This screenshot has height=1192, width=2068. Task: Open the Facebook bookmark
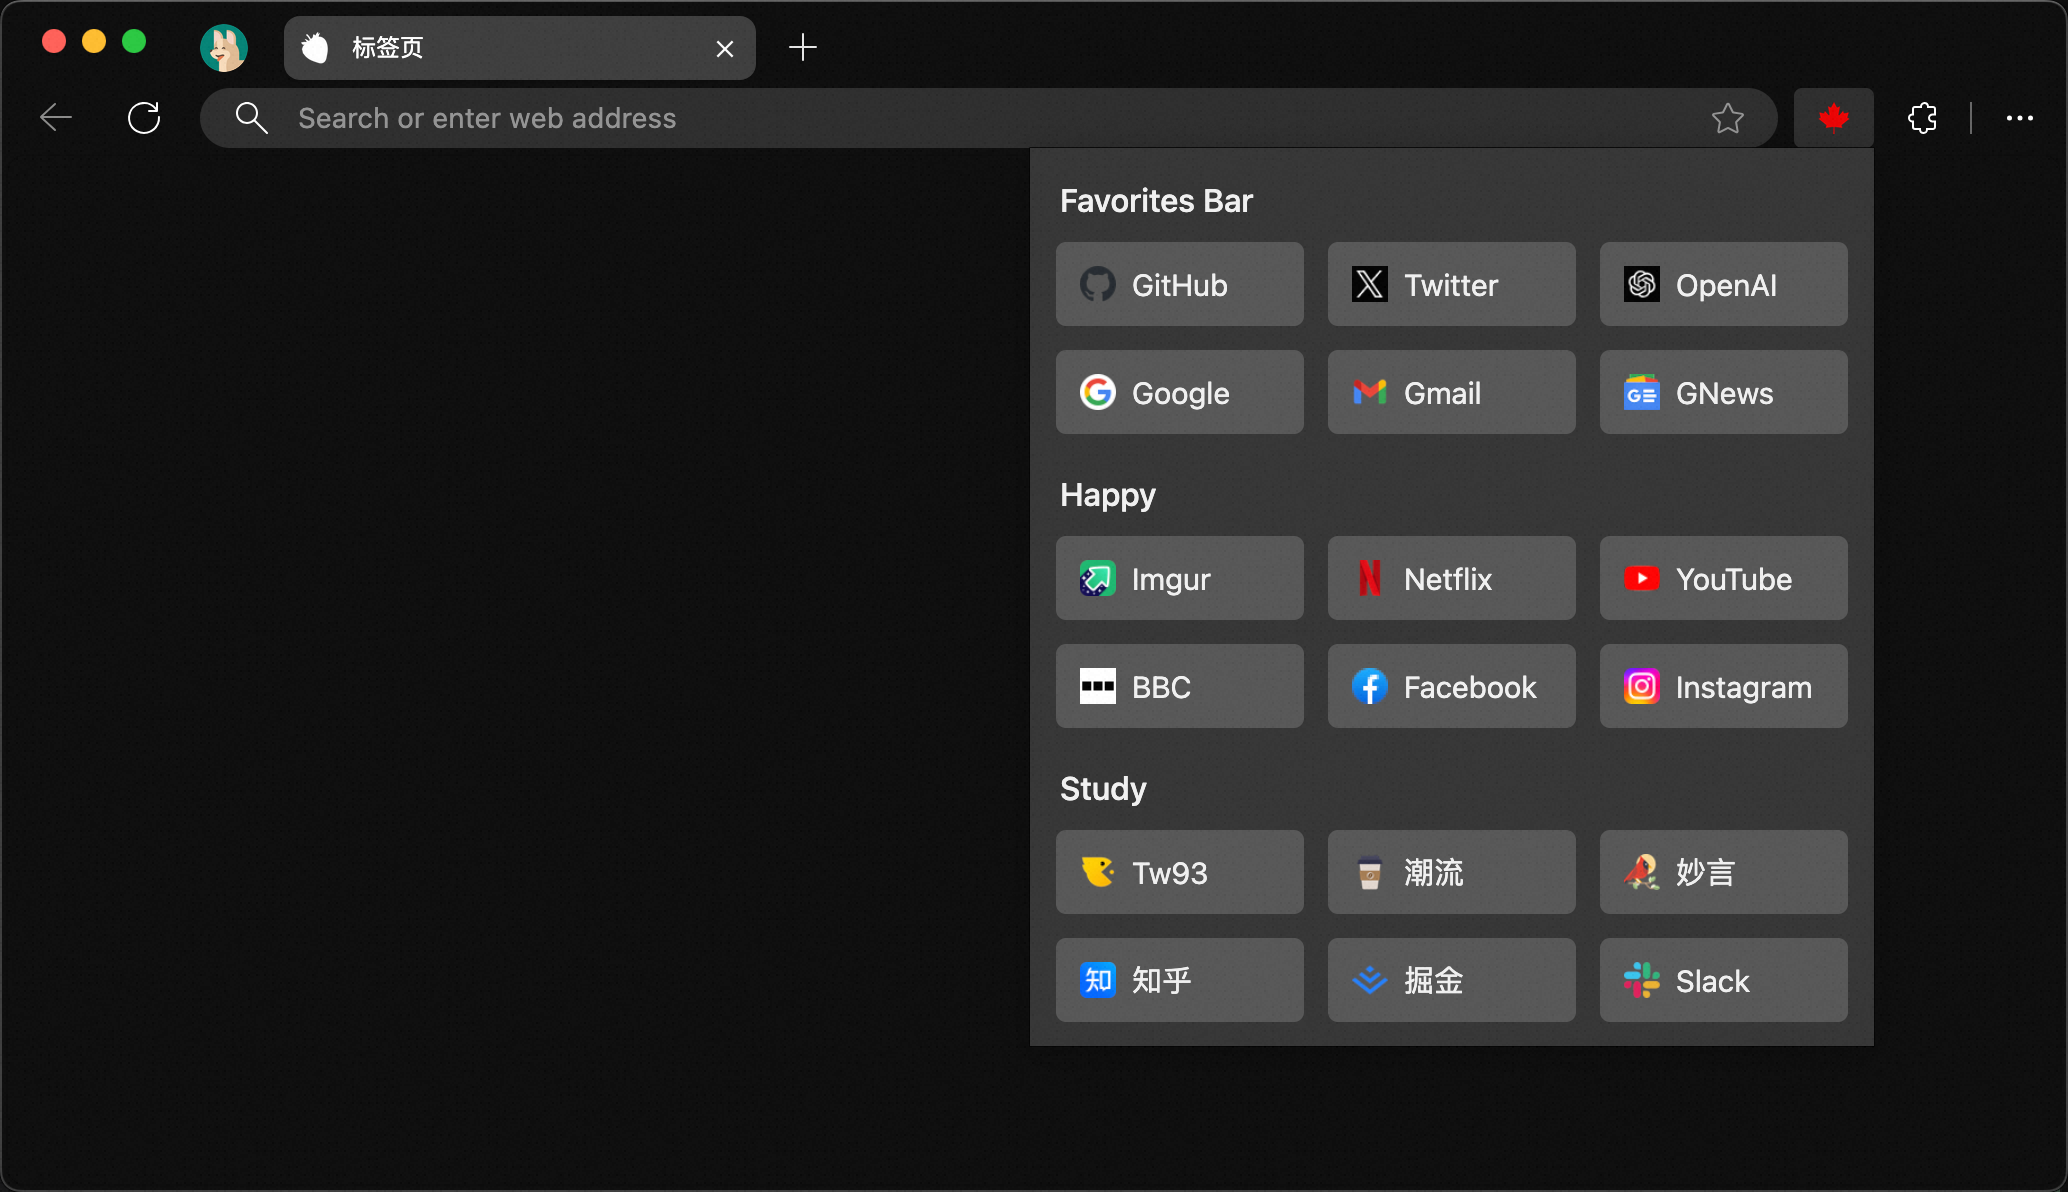click(x=1451, y=686)
